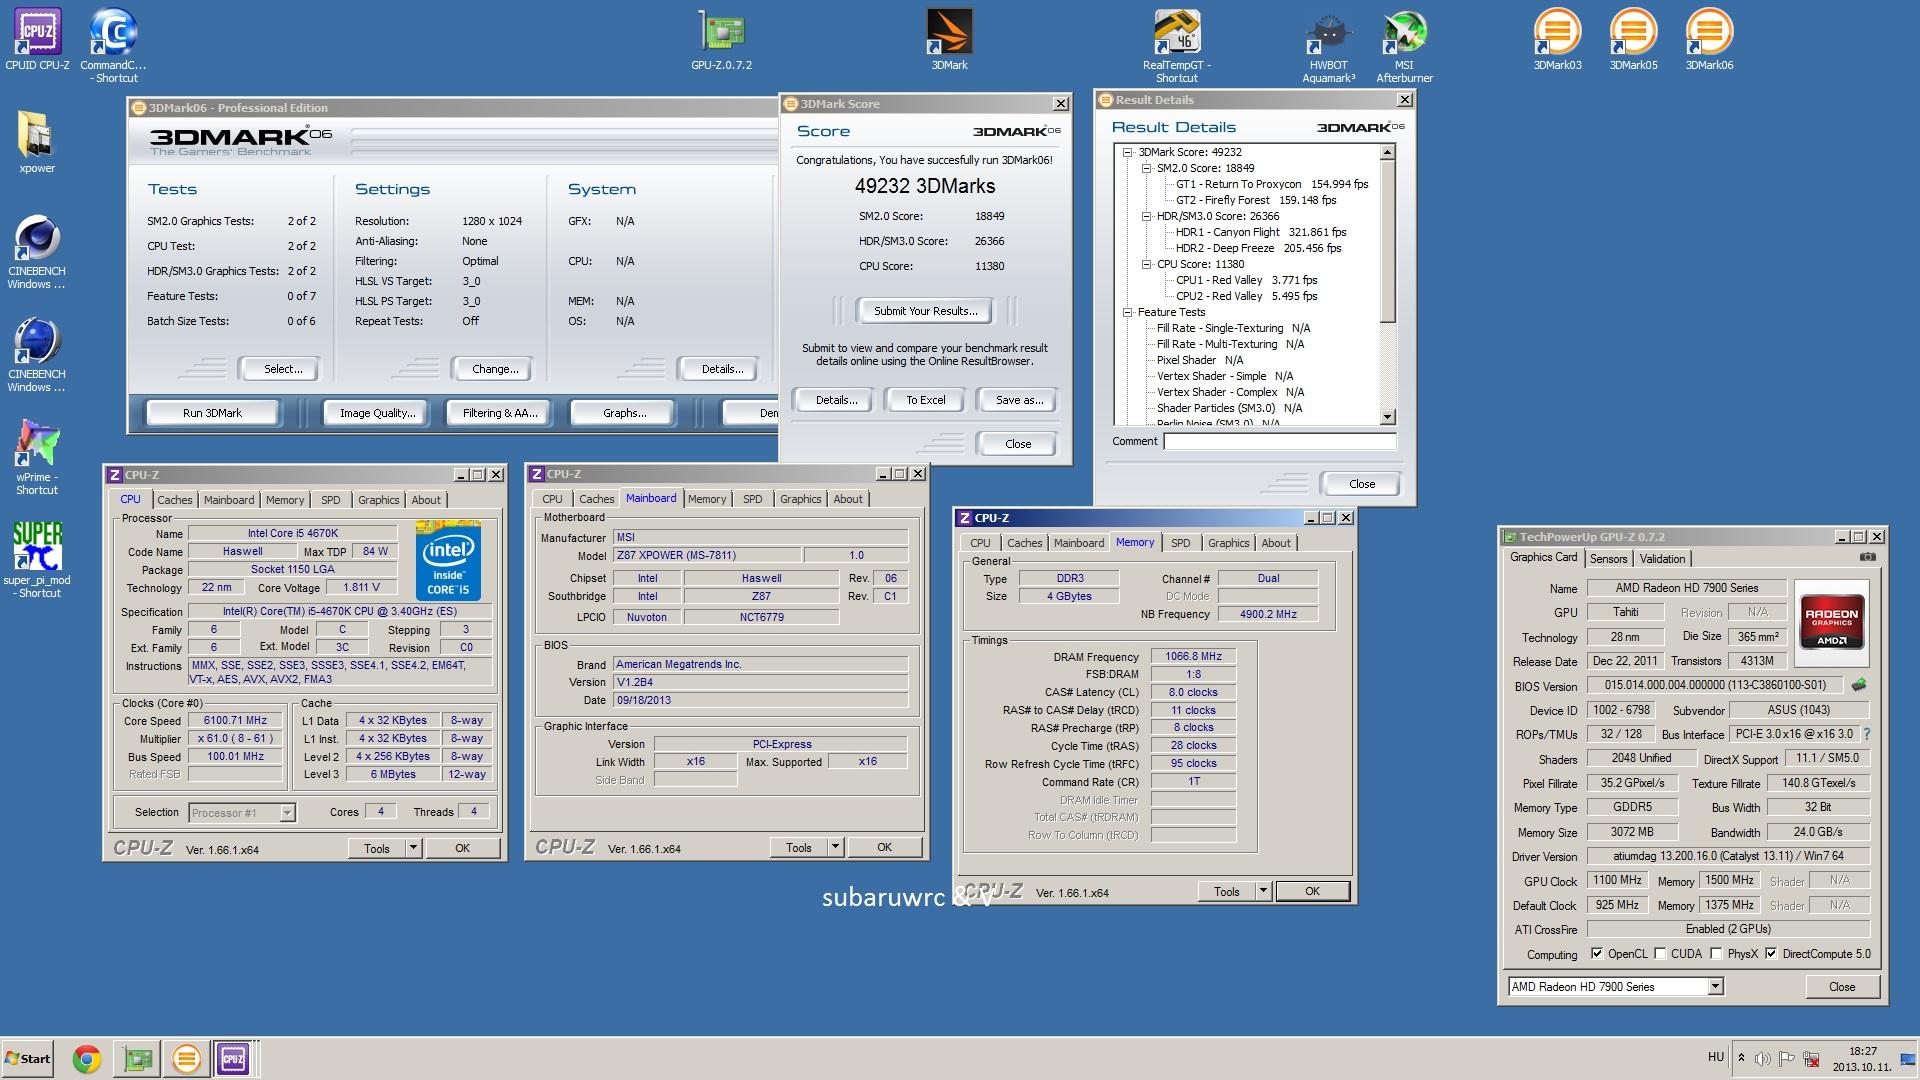
Task: Collapse the 3DMark Score tree node
Action: 1128,152
